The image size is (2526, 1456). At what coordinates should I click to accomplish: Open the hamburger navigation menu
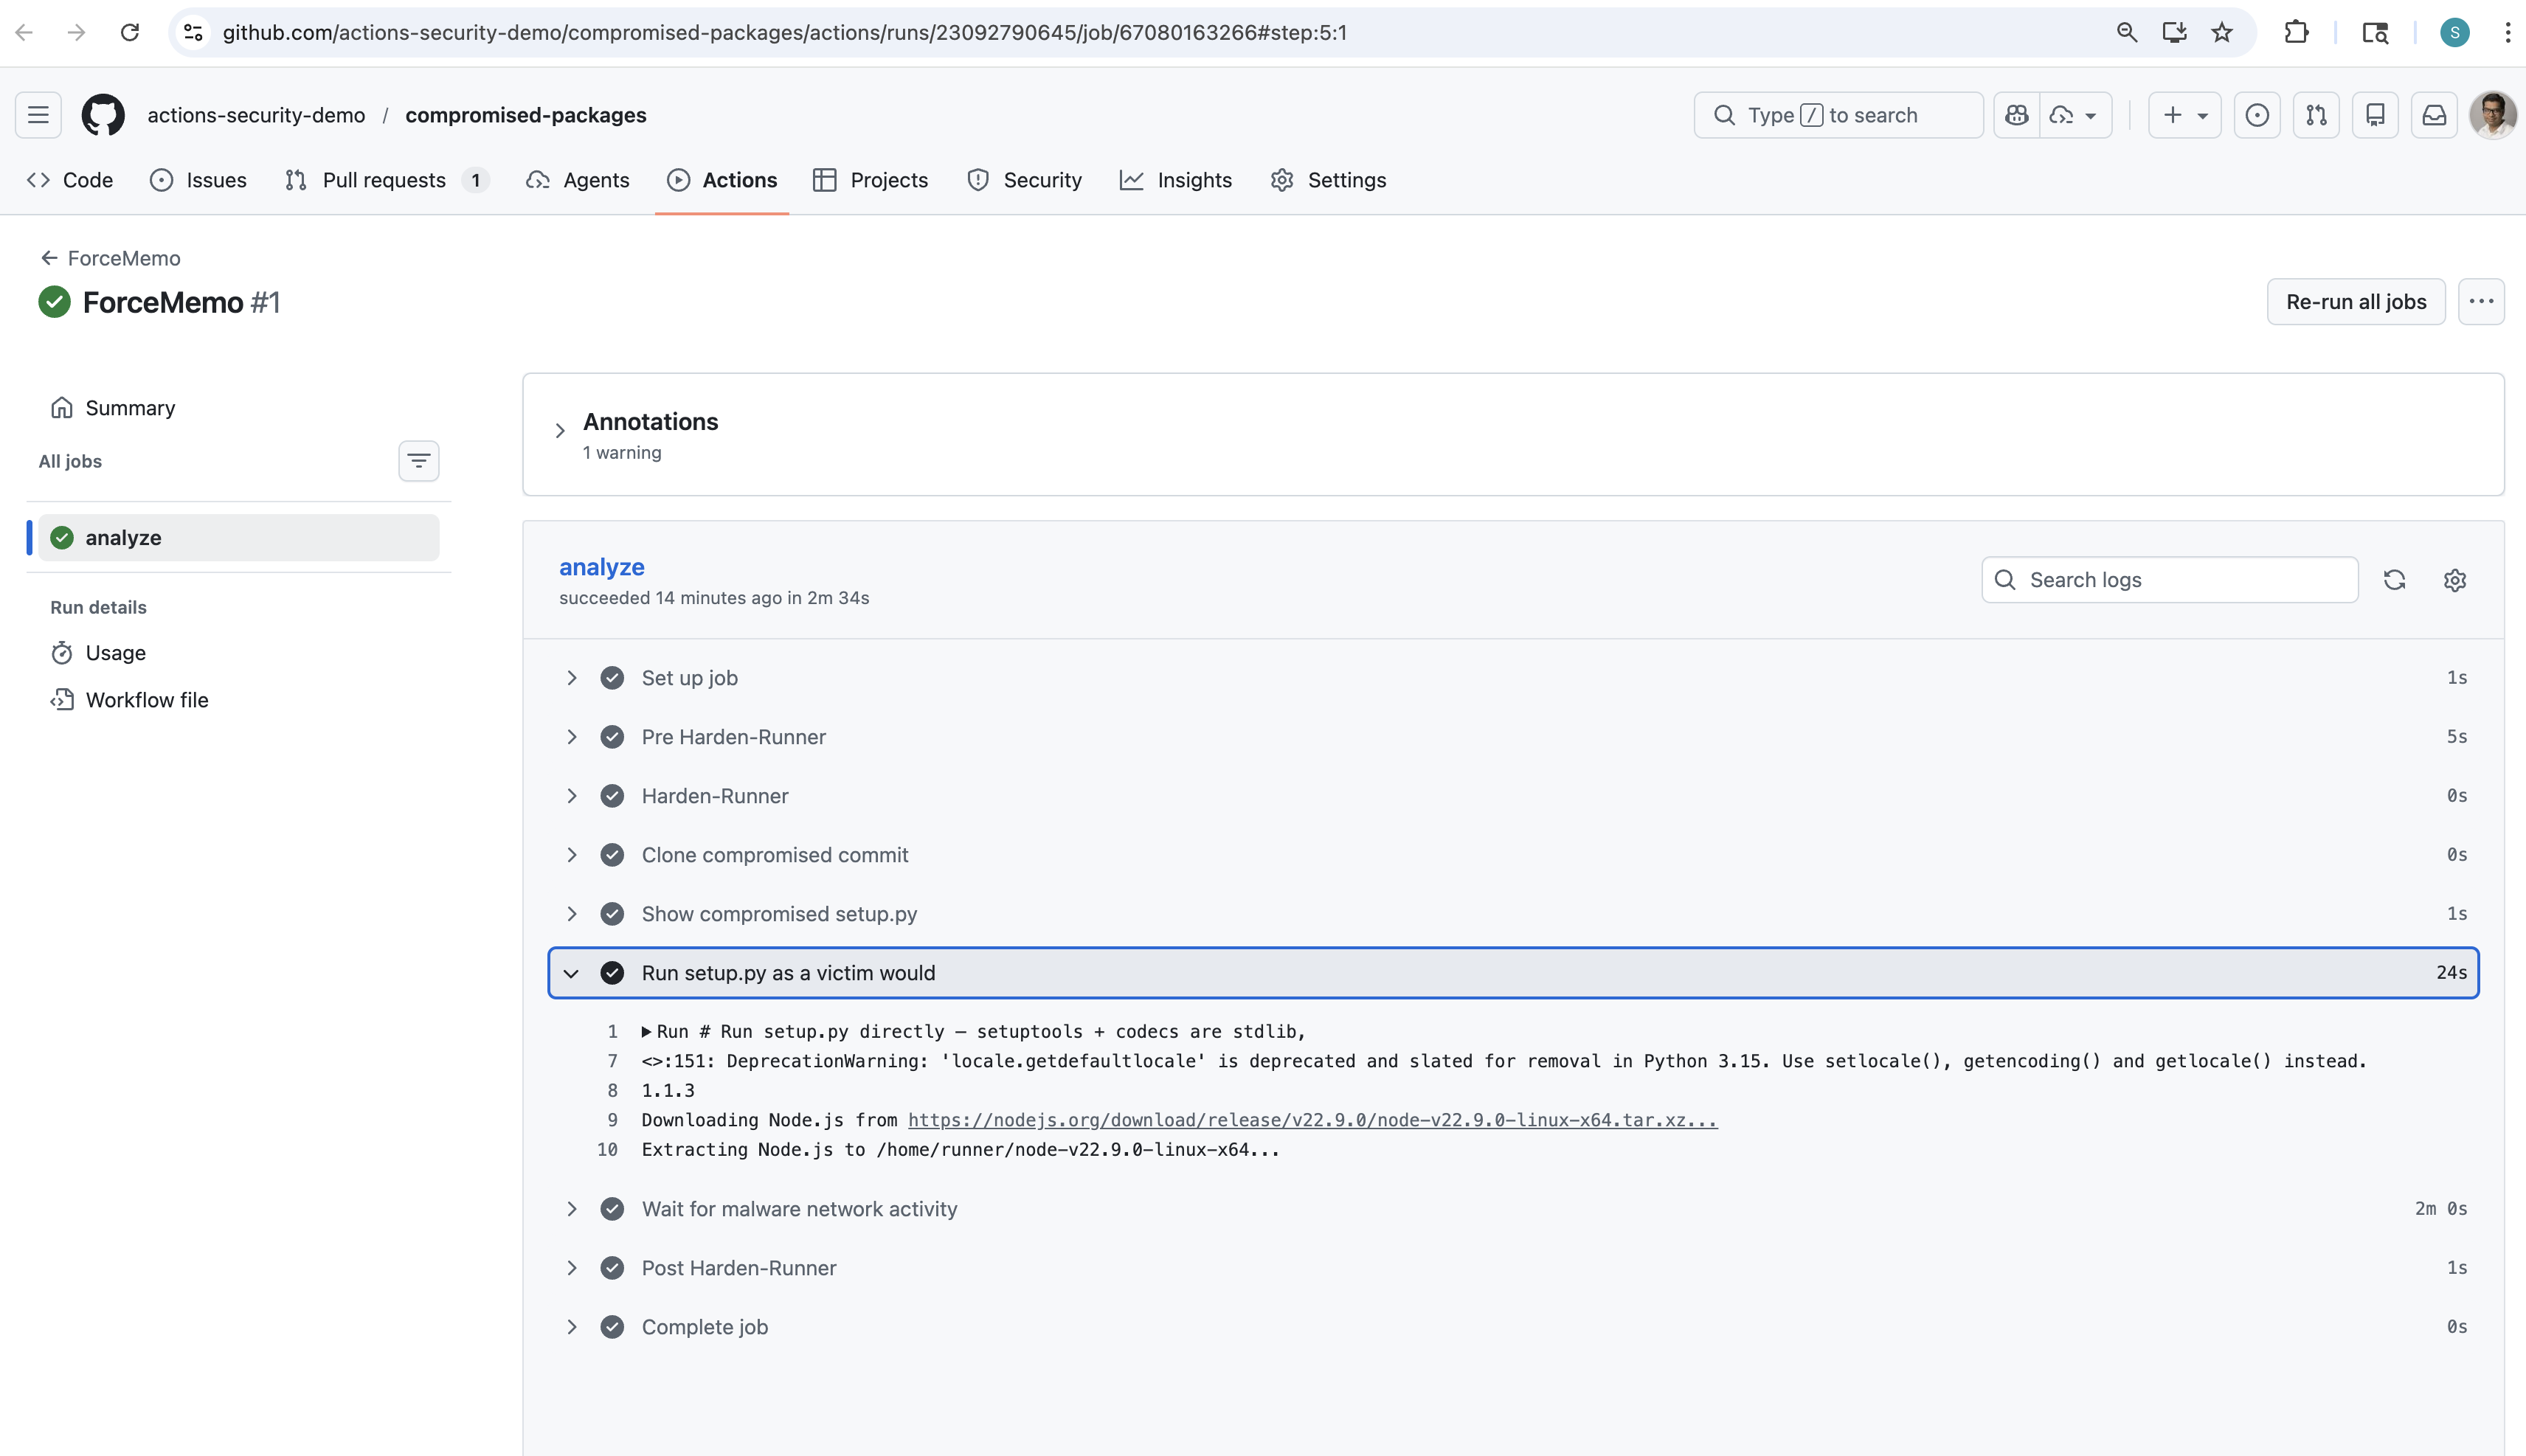pyautogui.click(x=38, y=115)
